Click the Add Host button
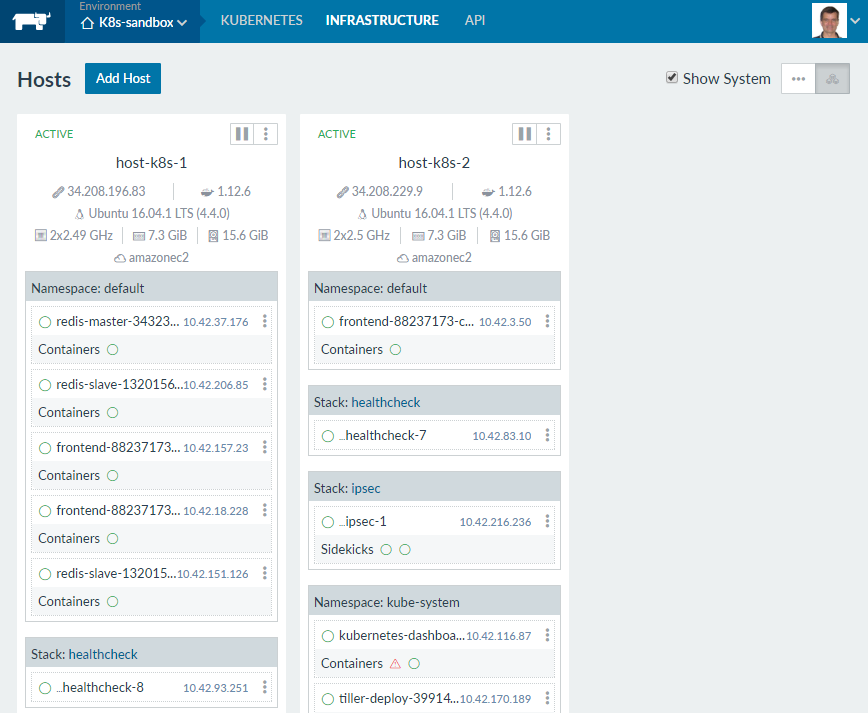Viewport: 868px width, 713px height. click(123, 79)
